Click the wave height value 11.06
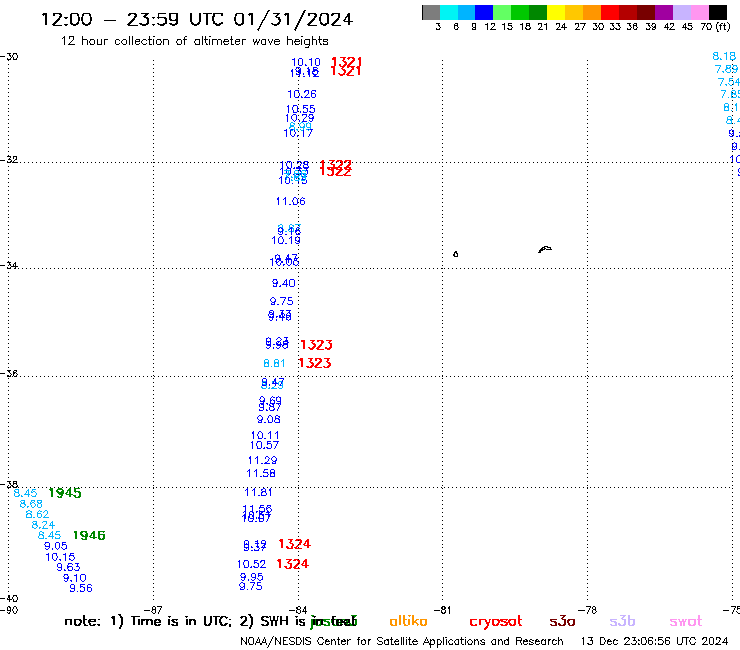The width and height of the screenshot is (740, 650). pyautogui.click(x=291, y=202)
